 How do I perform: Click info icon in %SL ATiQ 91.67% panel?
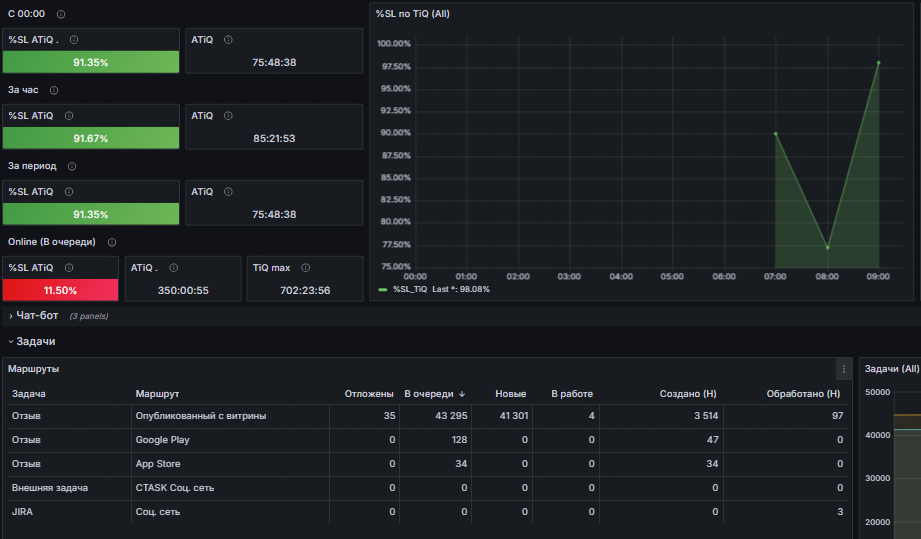69,116
